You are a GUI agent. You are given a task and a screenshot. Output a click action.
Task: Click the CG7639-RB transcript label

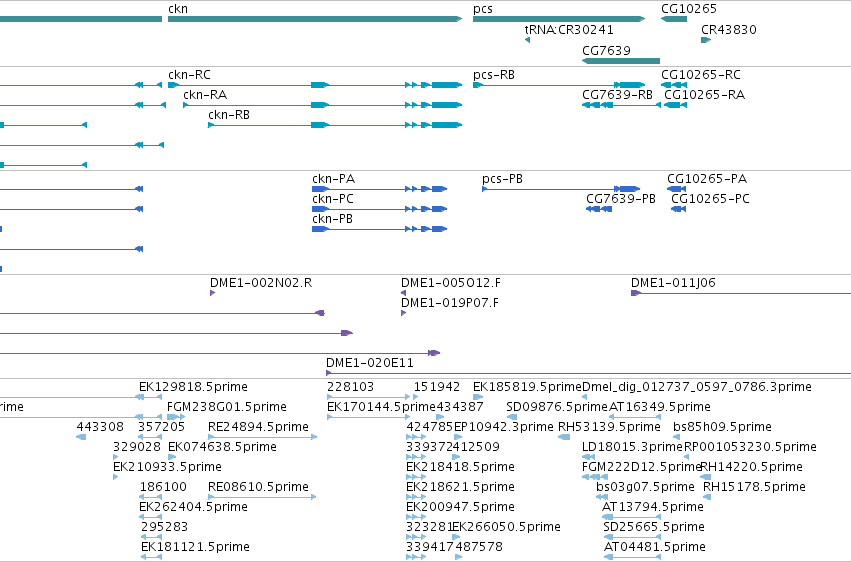coord(617,95)
